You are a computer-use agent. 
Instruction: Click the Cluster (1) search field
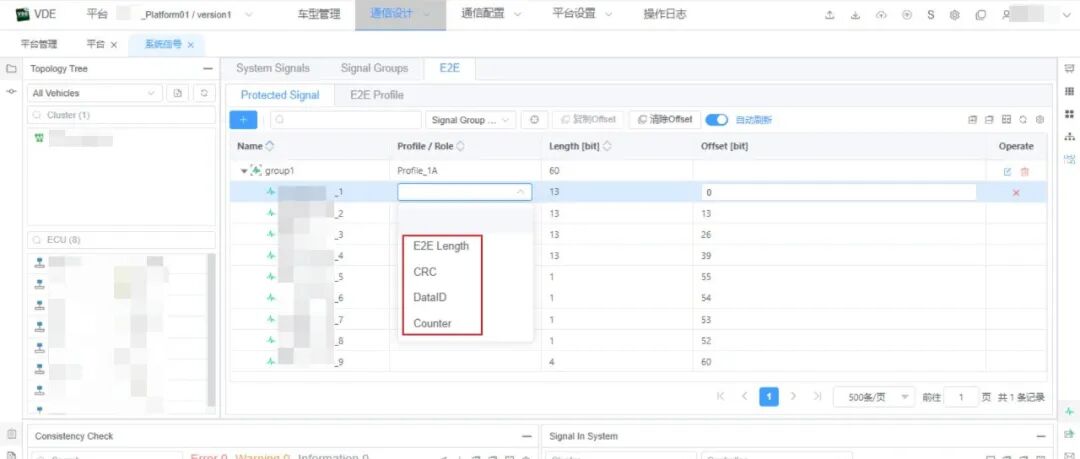(121, 115)
